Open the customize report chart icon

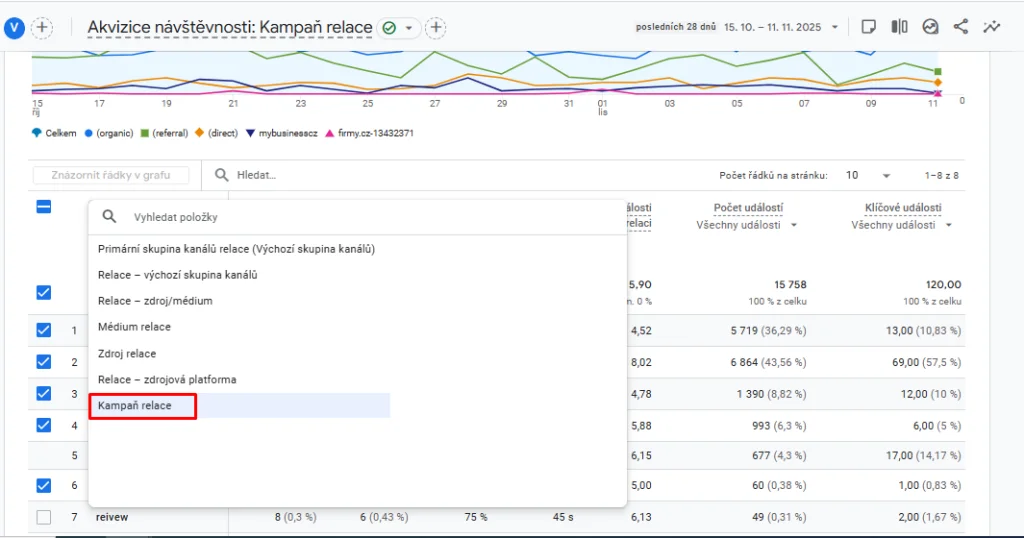[930, 27]
